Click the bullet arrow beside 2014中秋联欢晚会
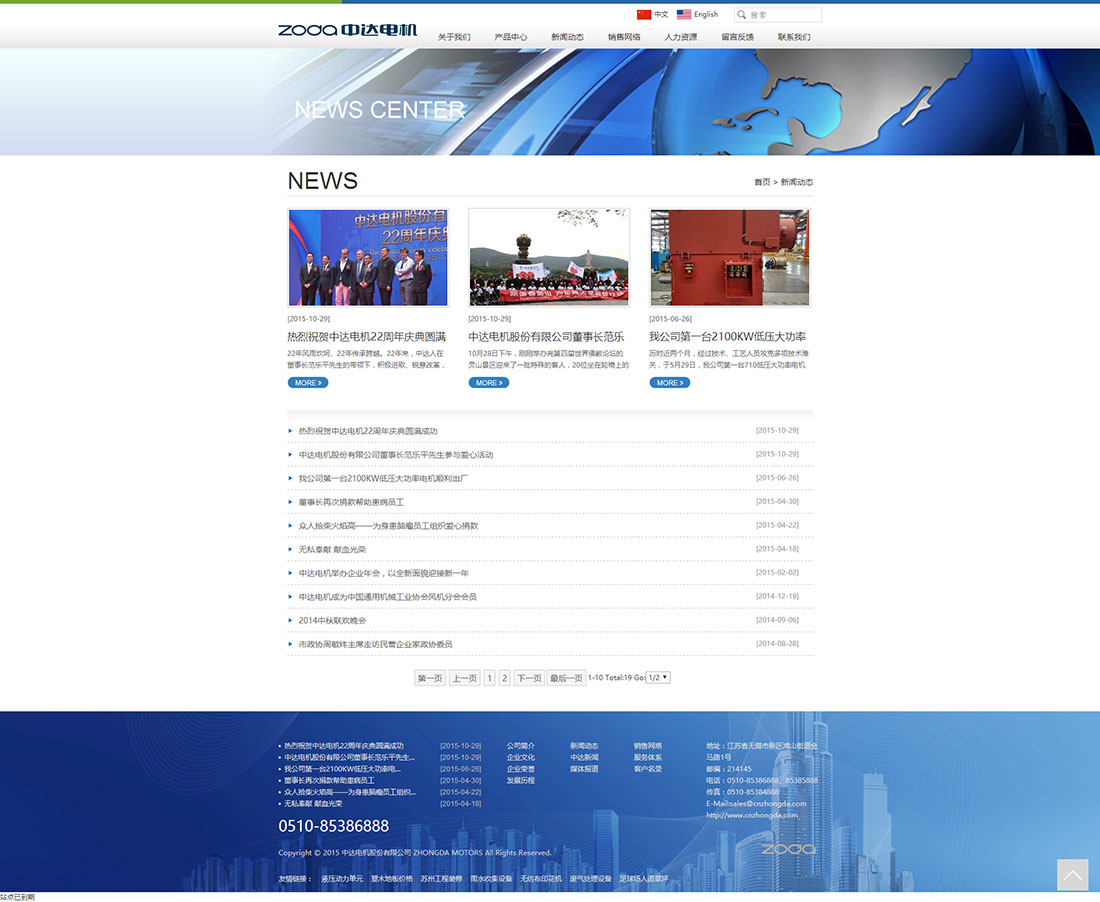 (x=290, y=620)
